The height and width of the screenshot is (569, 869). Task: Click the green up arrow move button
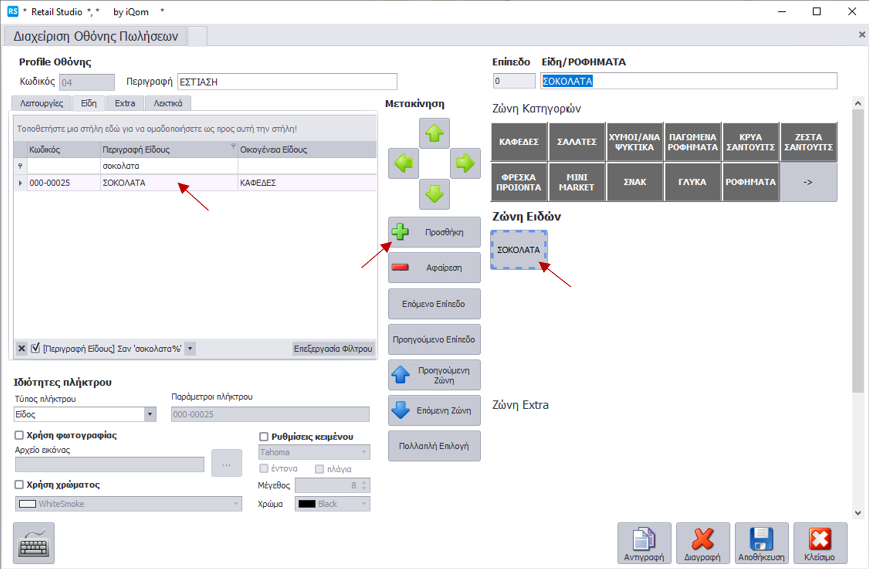(434, 133)
